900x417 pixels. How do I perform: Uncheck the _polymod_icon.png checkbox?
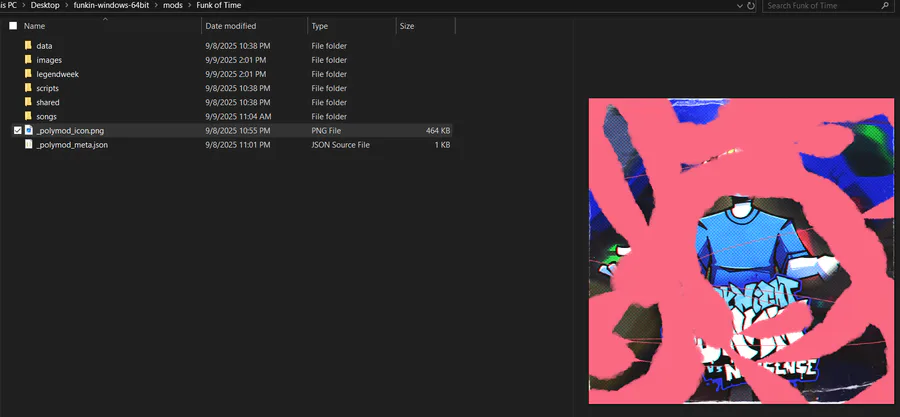point(17,131)
